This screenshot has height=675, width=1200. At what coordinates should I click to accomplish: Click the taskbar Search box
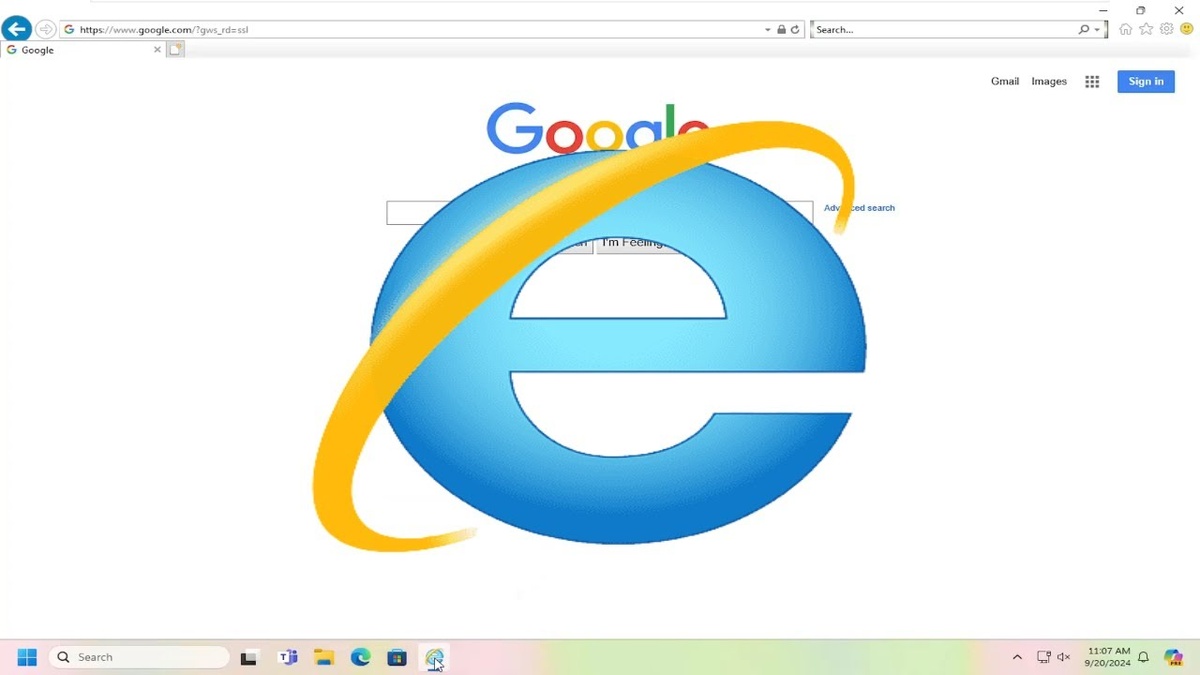click(x=139, y=657)
